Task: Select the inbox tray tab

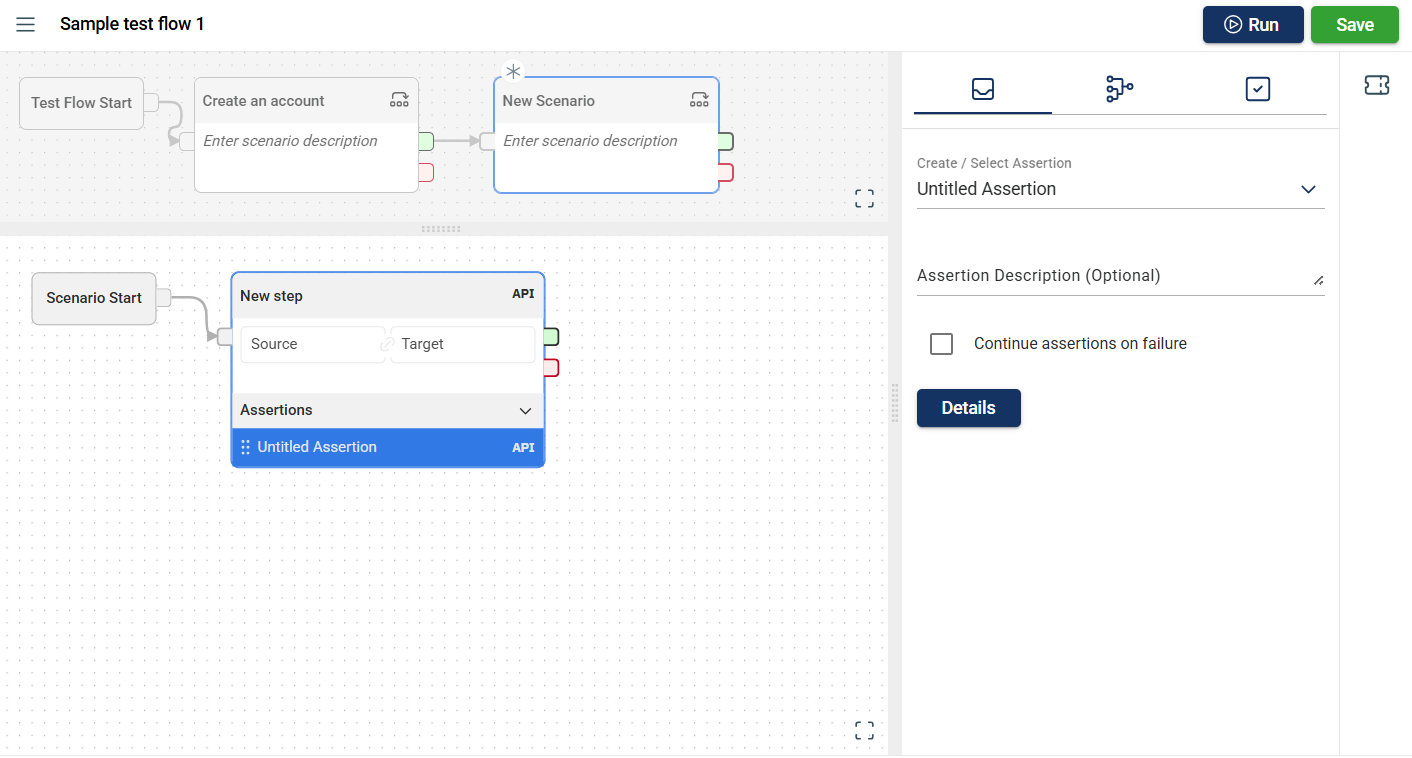Action: (x=982, y=89)
